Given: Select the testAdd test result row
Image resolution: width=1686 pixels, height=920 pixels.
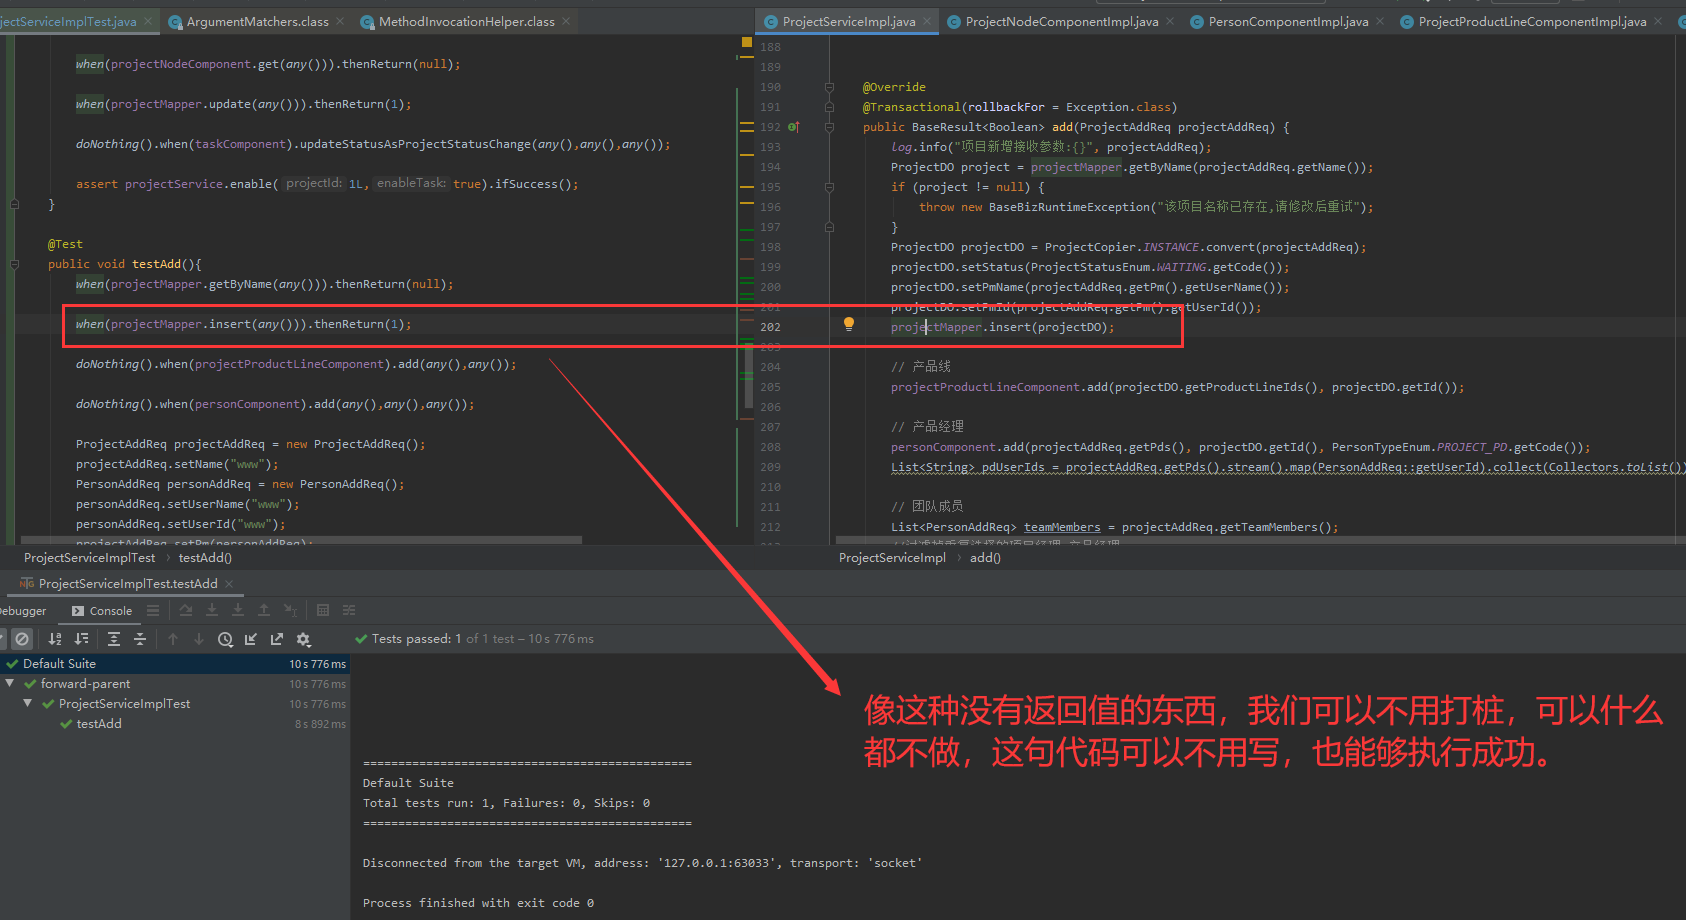Looking at the screenshot, I should tap(175, 724).
